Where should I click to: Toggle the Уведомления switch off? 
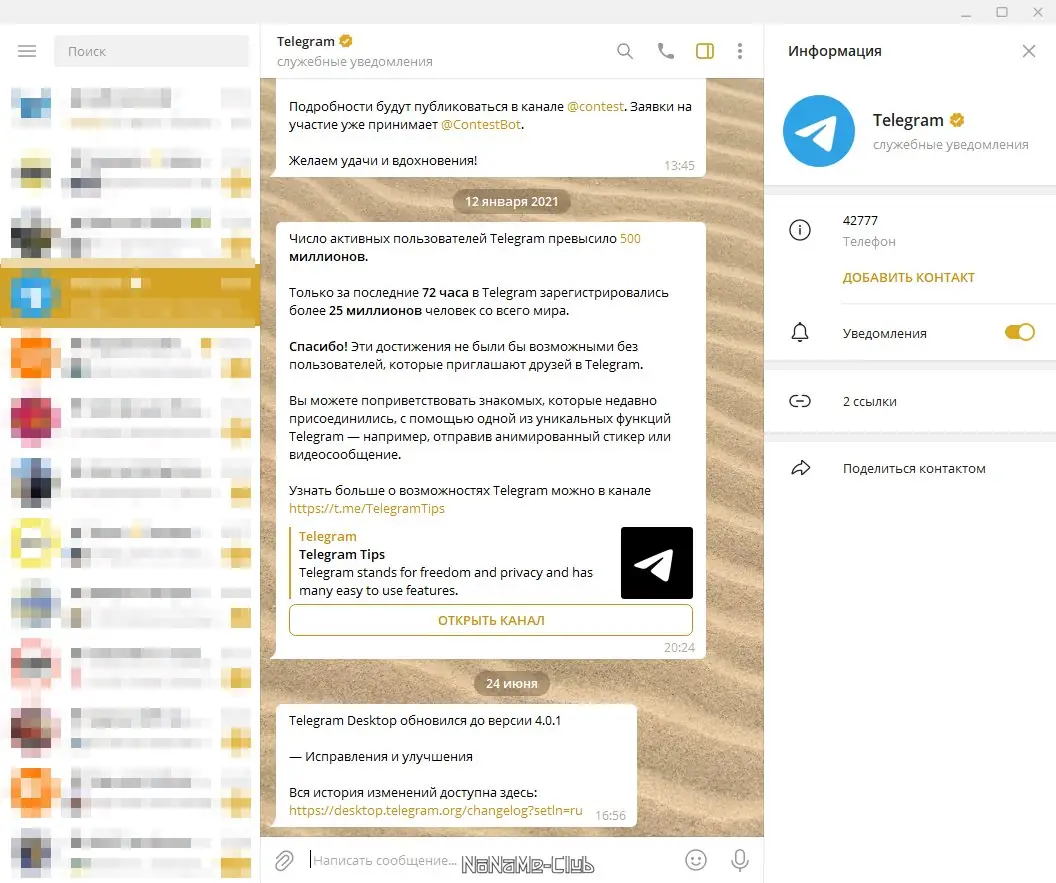coord(1020,332)
